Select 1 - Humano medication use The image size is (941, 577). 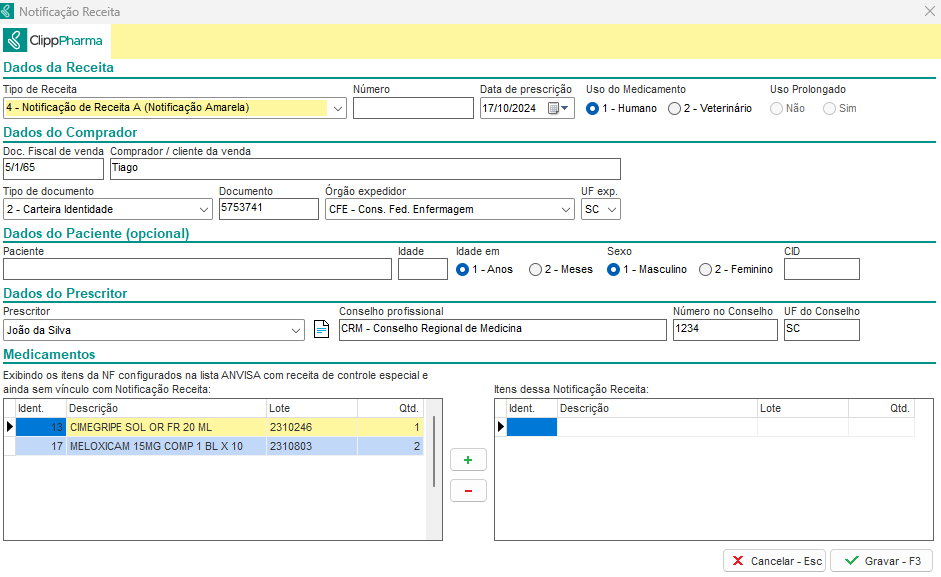pyautogui.click(x=593, y=108)
